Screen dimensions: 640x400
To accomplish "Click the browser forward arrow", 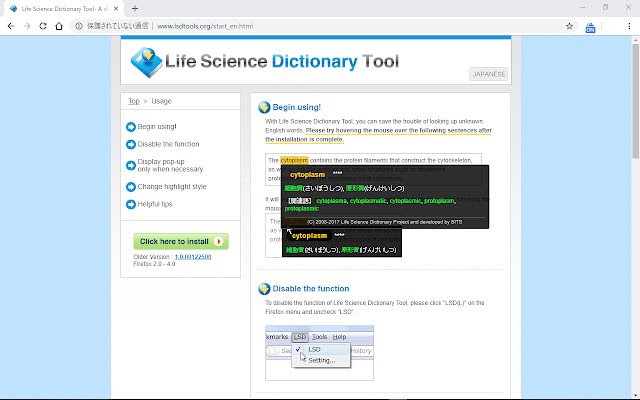I will coord(27,26).
